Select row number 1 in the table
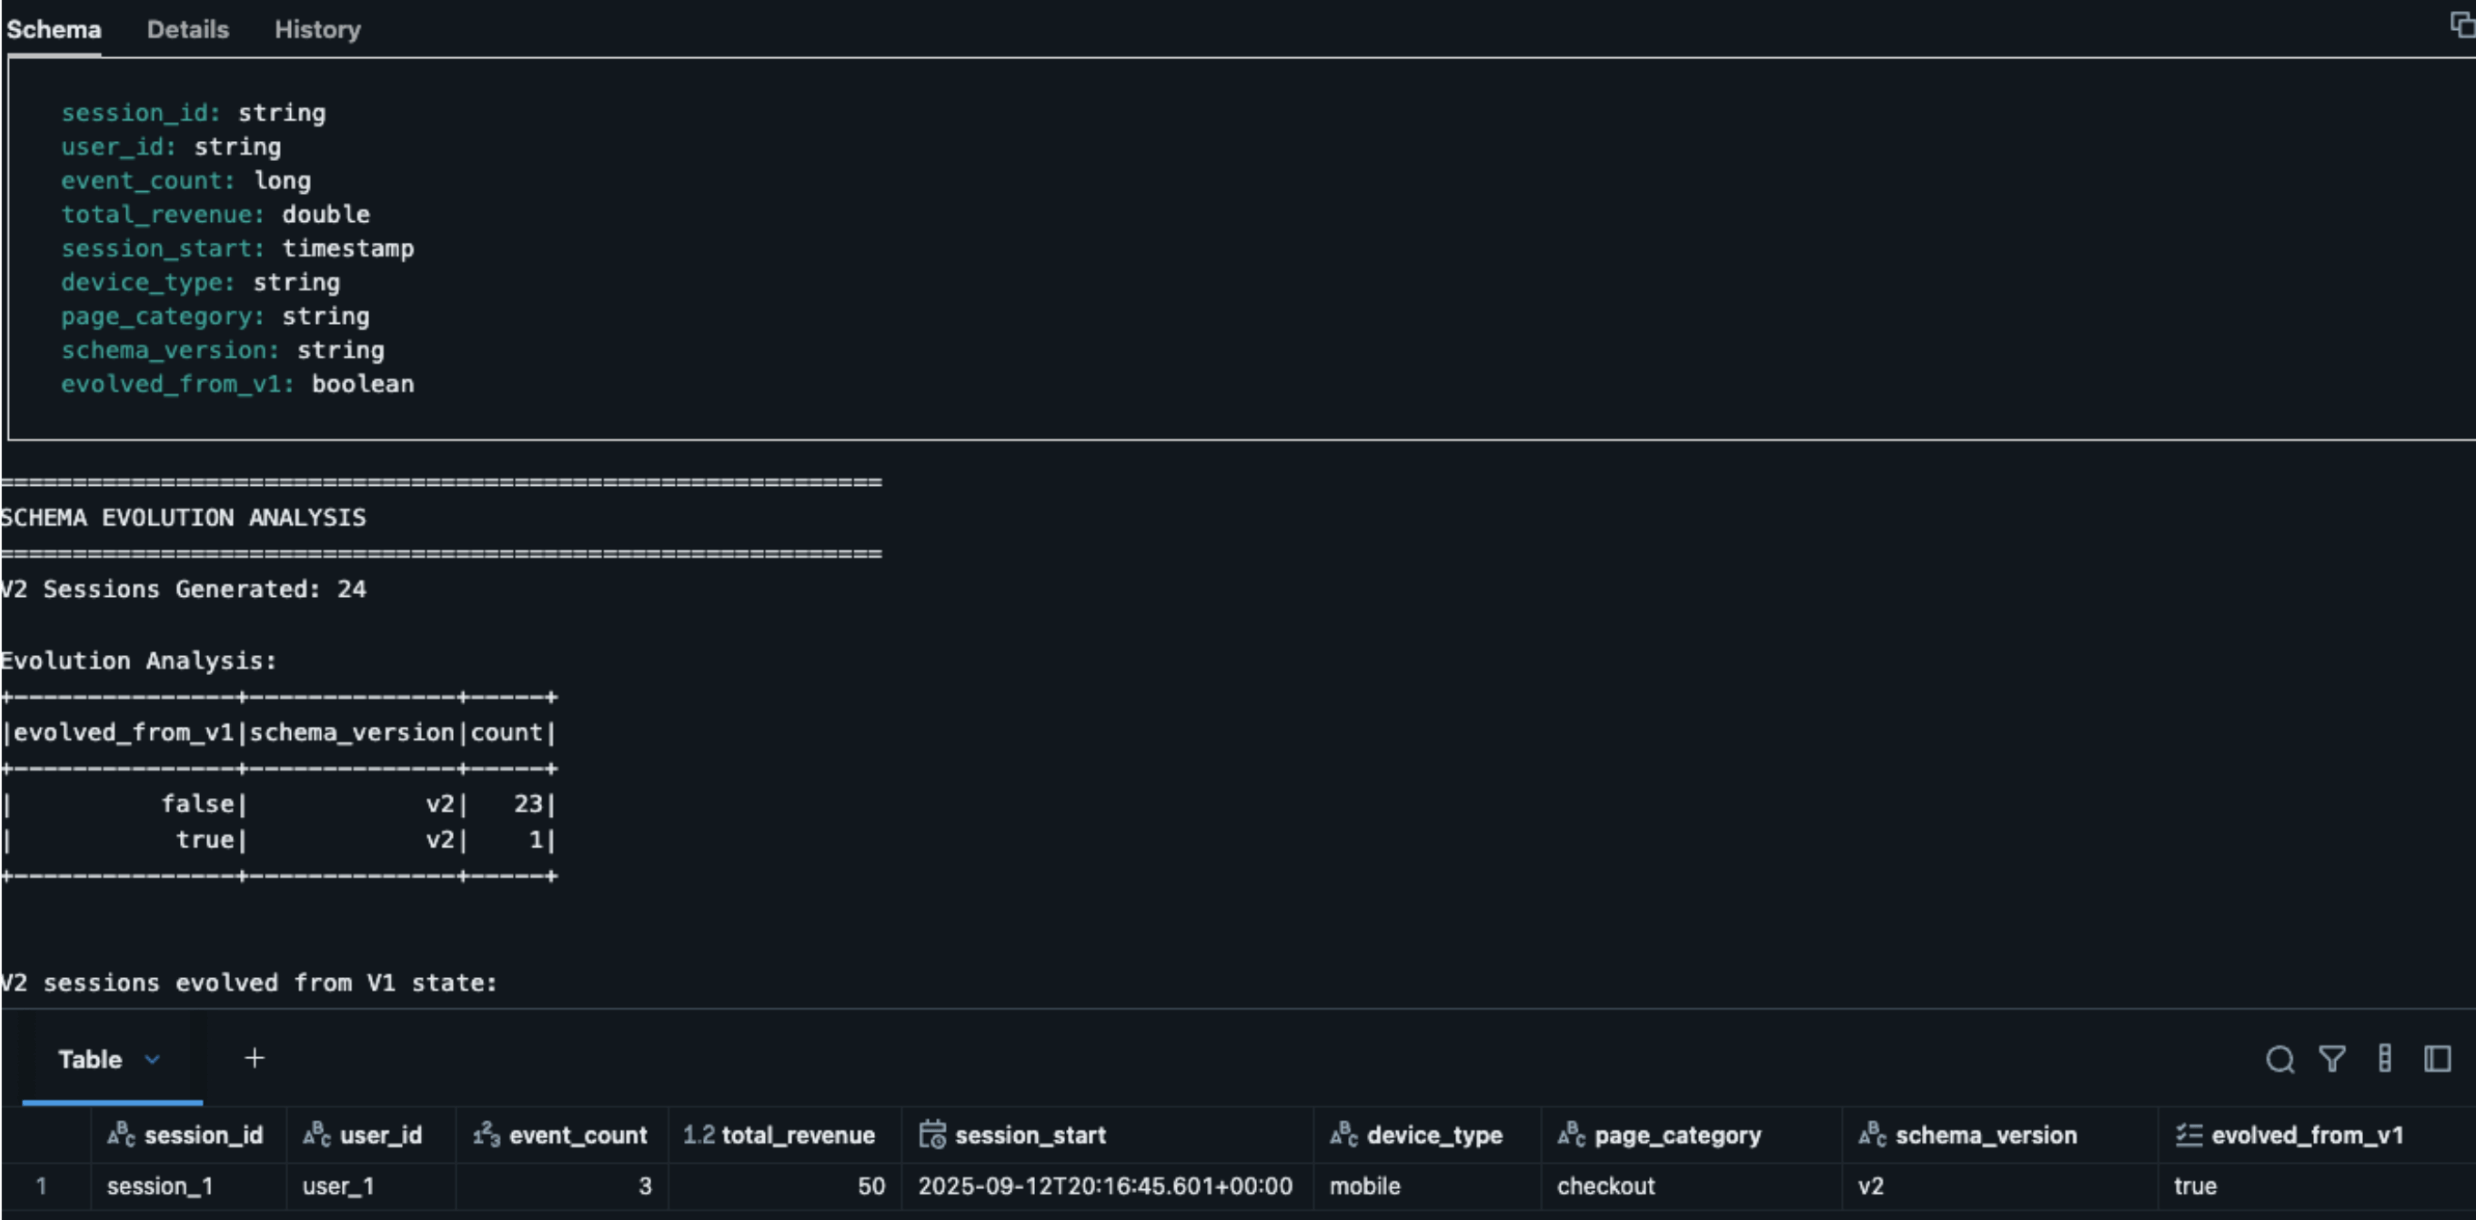The height and width of the screenshot is (1220, 2476). tap(41, 1186)
